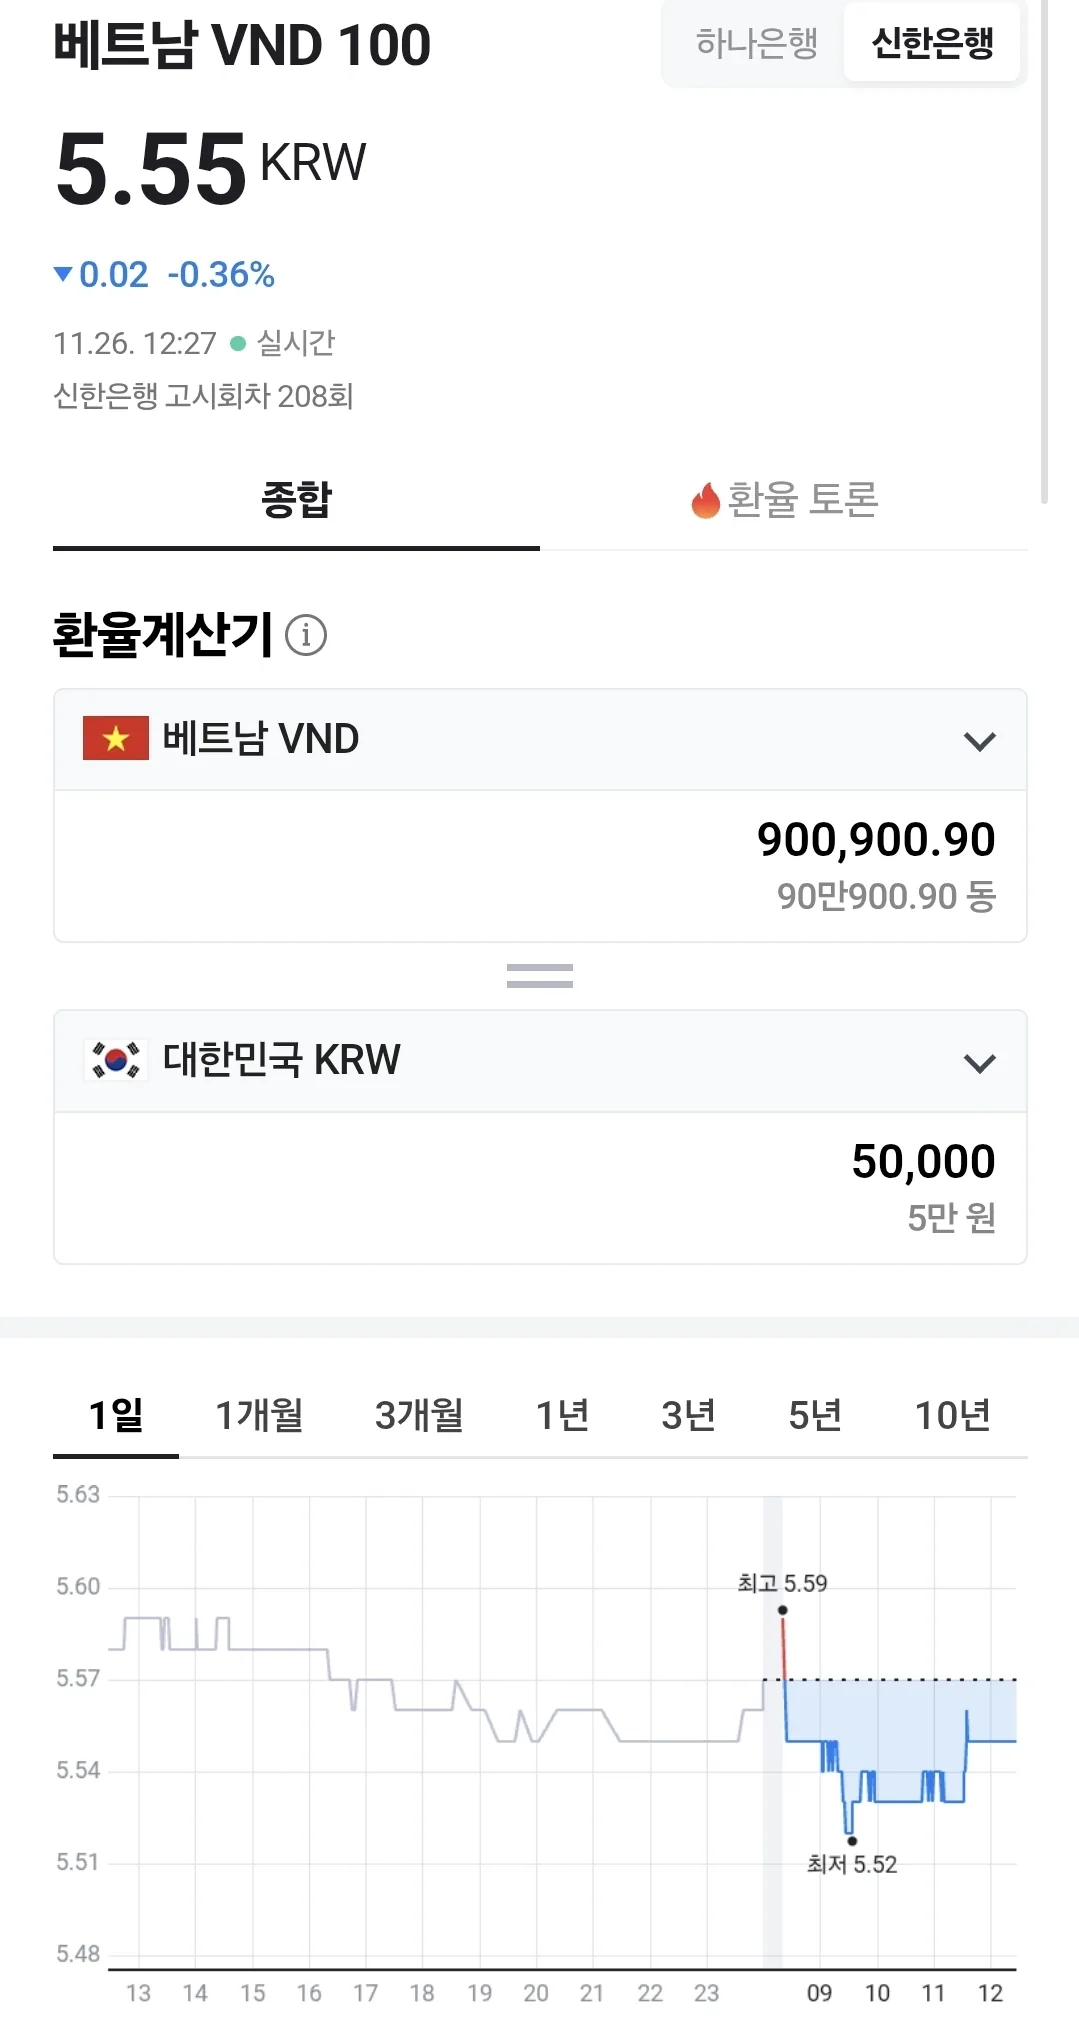Expand the 베트남 VND currency dropdown
Image resolution: width=1079 pixels, height=2020 pixels.
point(540,740)
